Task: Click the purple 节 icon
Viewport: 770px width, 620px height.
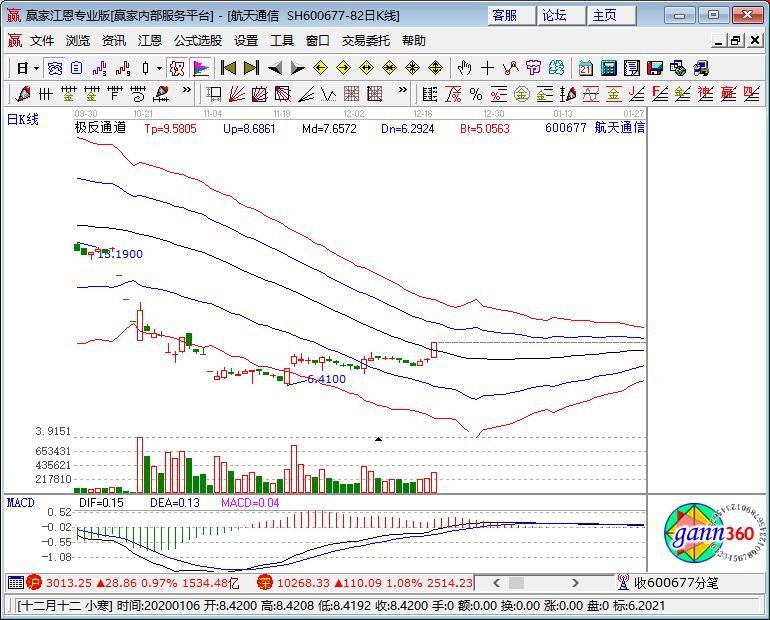Action: tap(533, 68)
